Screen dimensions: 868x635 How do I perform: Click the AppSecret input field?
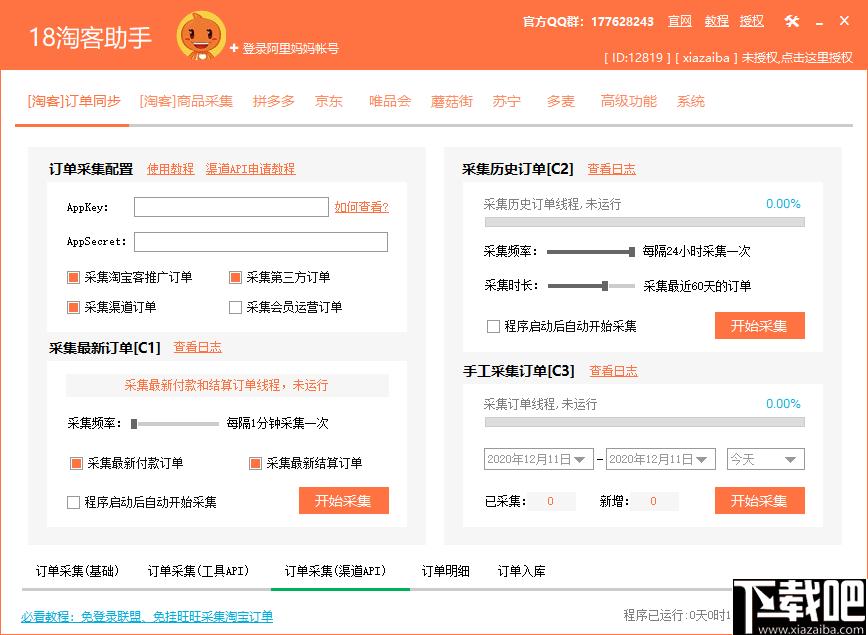coord(261,242)
